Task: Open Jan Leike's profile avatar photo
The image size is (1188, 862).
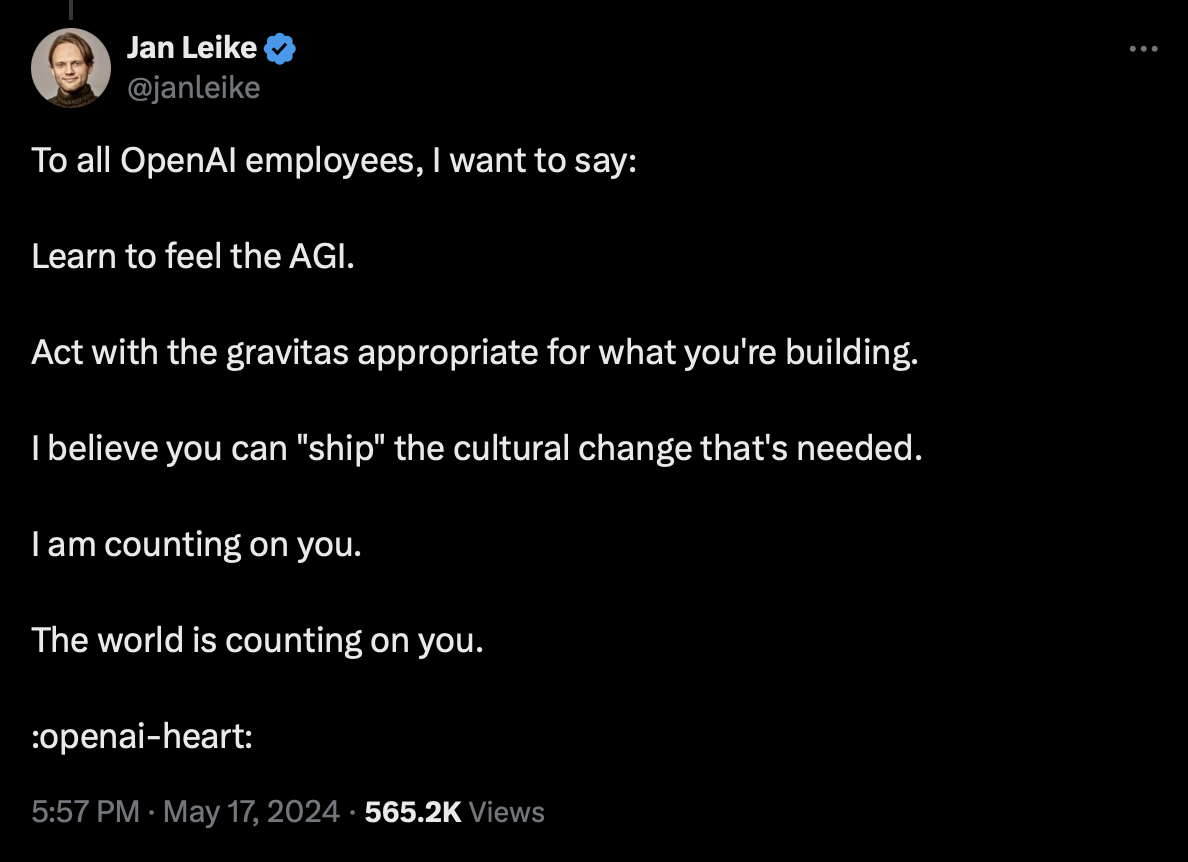Action: pos(70,68)
